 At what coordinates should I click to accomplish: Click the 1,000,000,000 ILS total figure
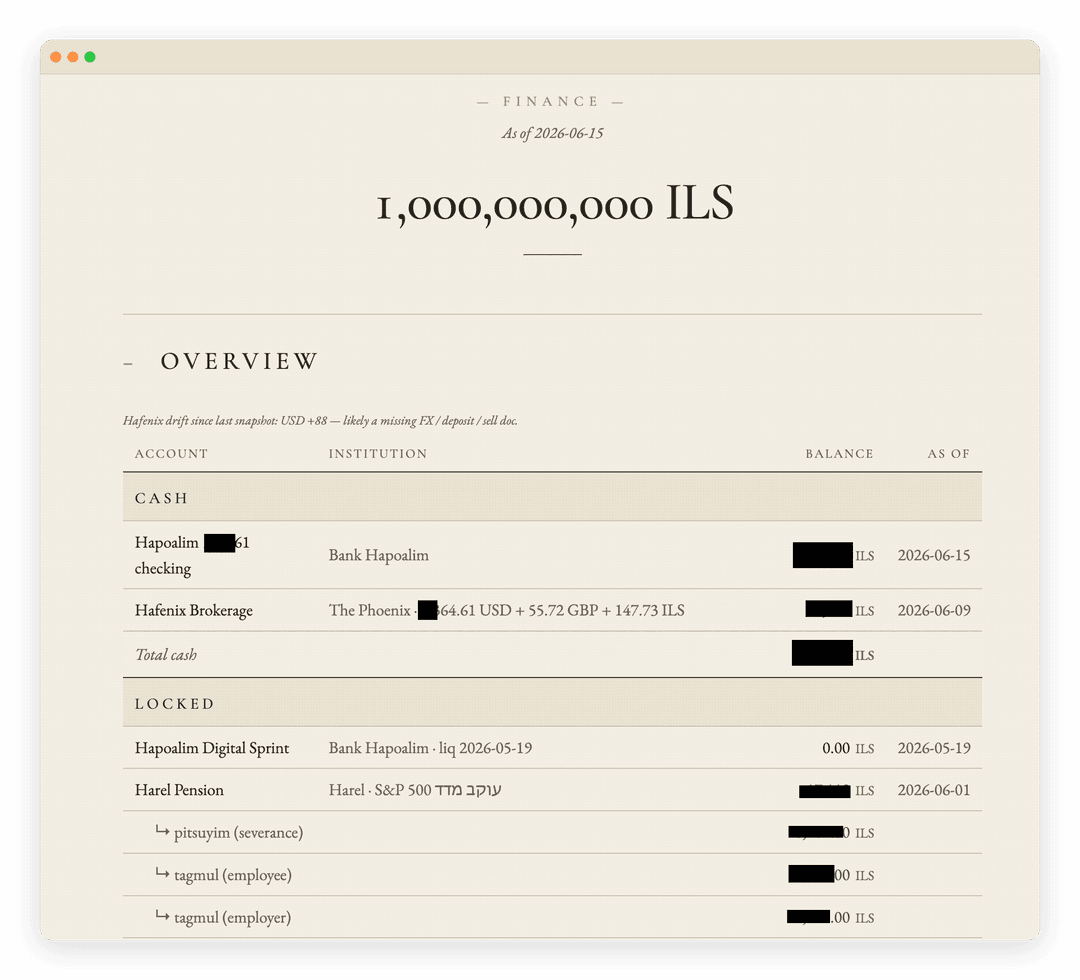click(554, 204)
